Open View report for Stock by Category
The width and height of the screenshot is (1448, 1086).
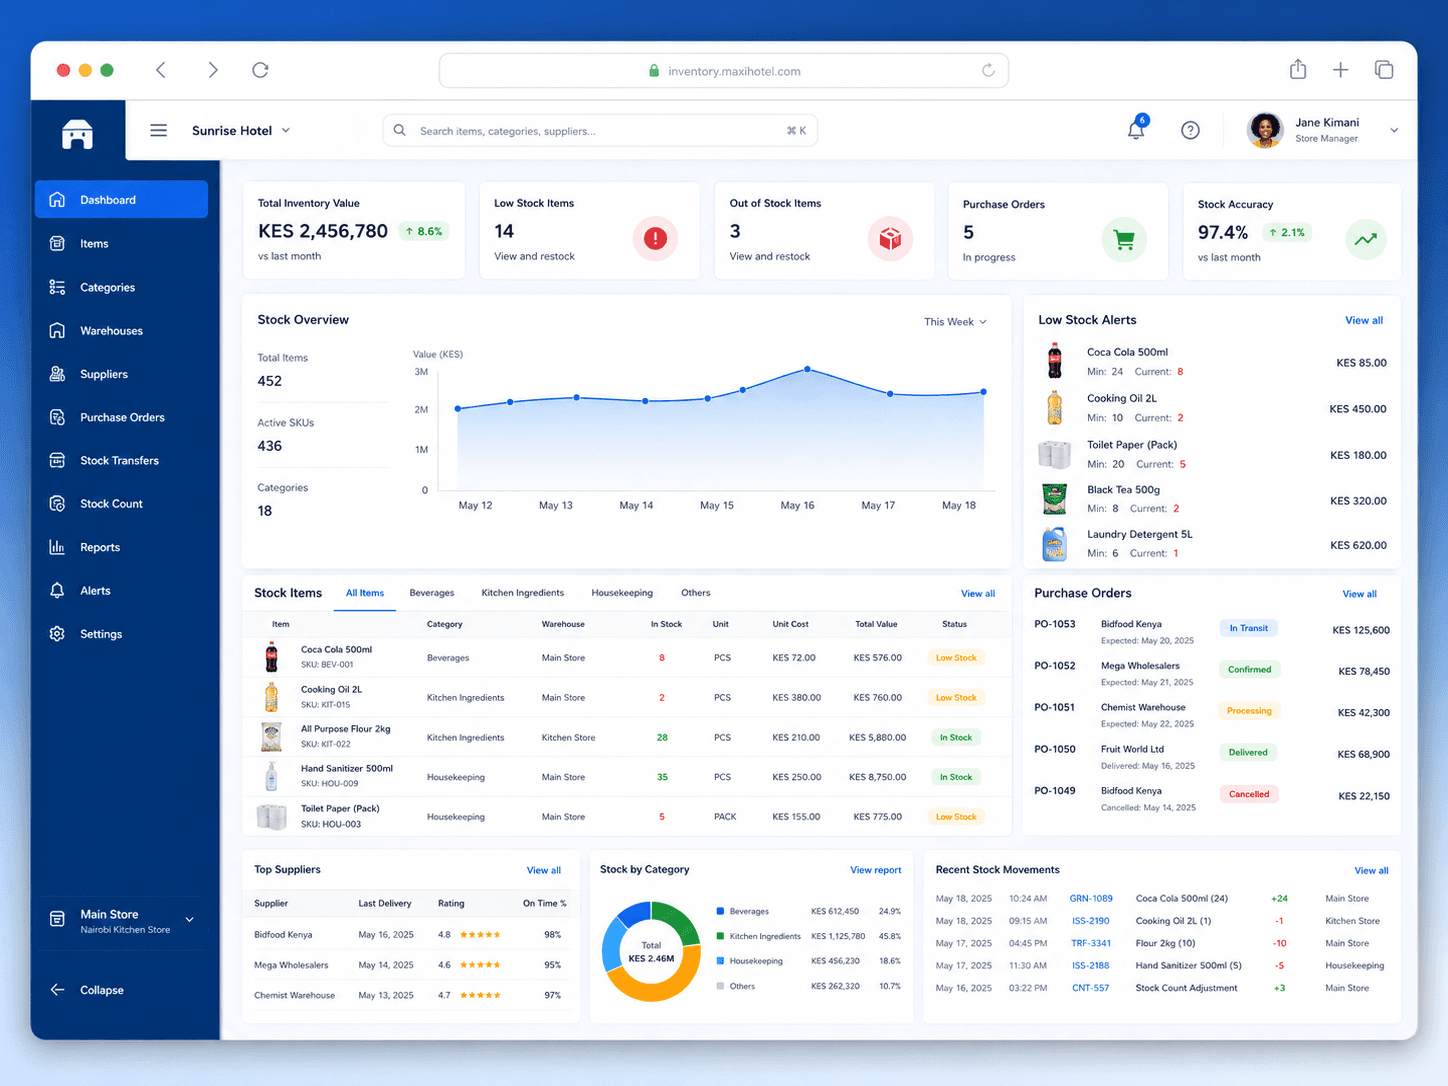click(x=876, y=870)
